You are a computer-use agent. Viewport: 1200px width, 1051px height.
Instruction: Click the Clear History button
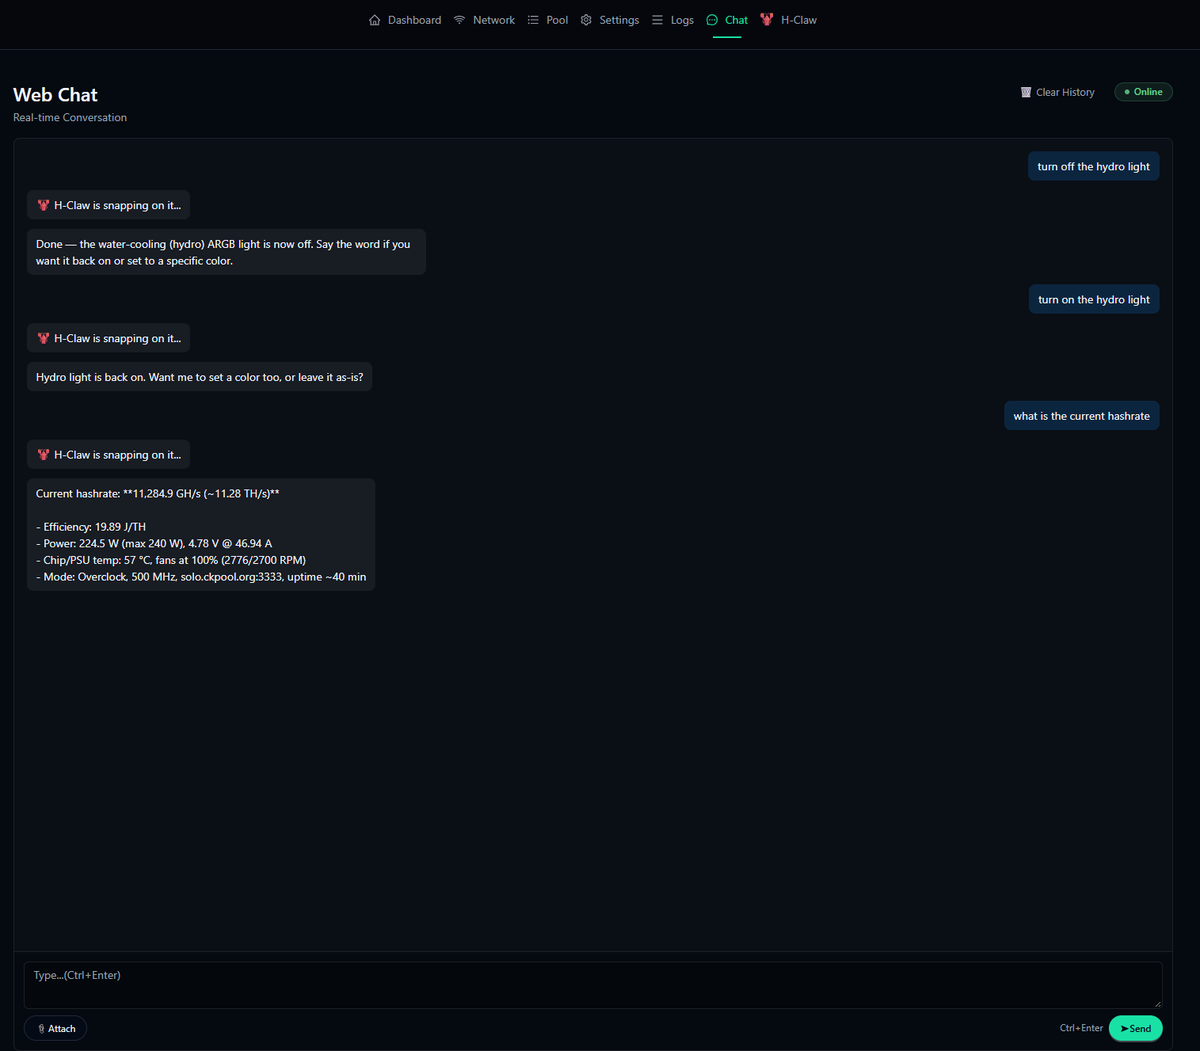pos(1057,92)
